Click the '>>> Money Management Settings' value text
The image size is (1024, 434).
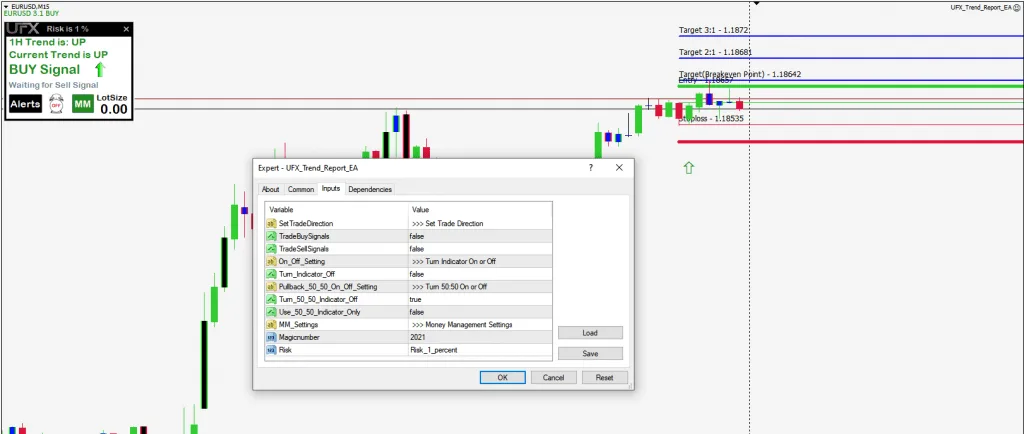click(462, 324)
